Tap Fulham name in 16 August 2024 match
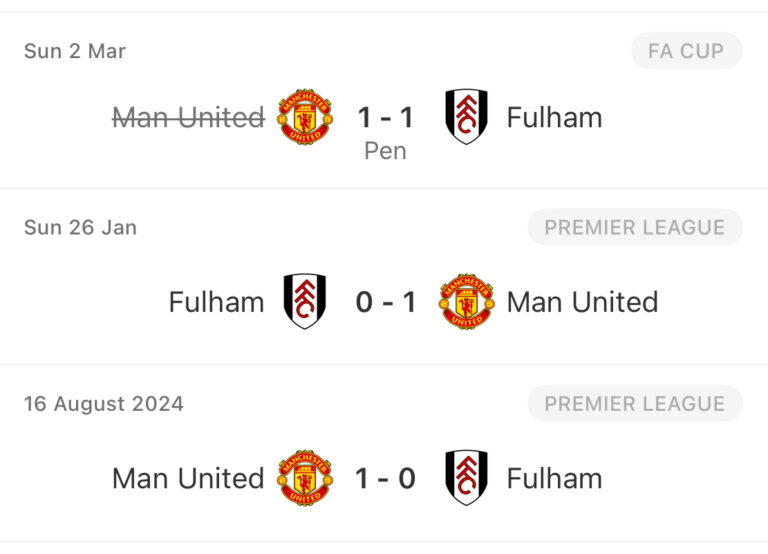 pos(554,478)
